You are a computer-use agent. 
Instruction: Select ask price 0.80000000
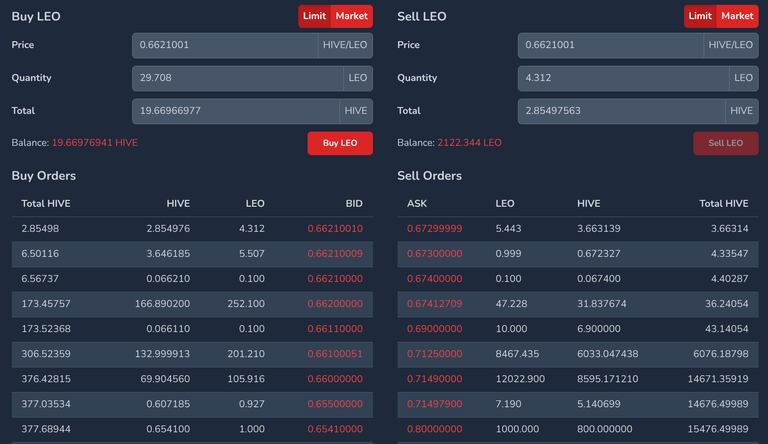(x=434, y=428)
